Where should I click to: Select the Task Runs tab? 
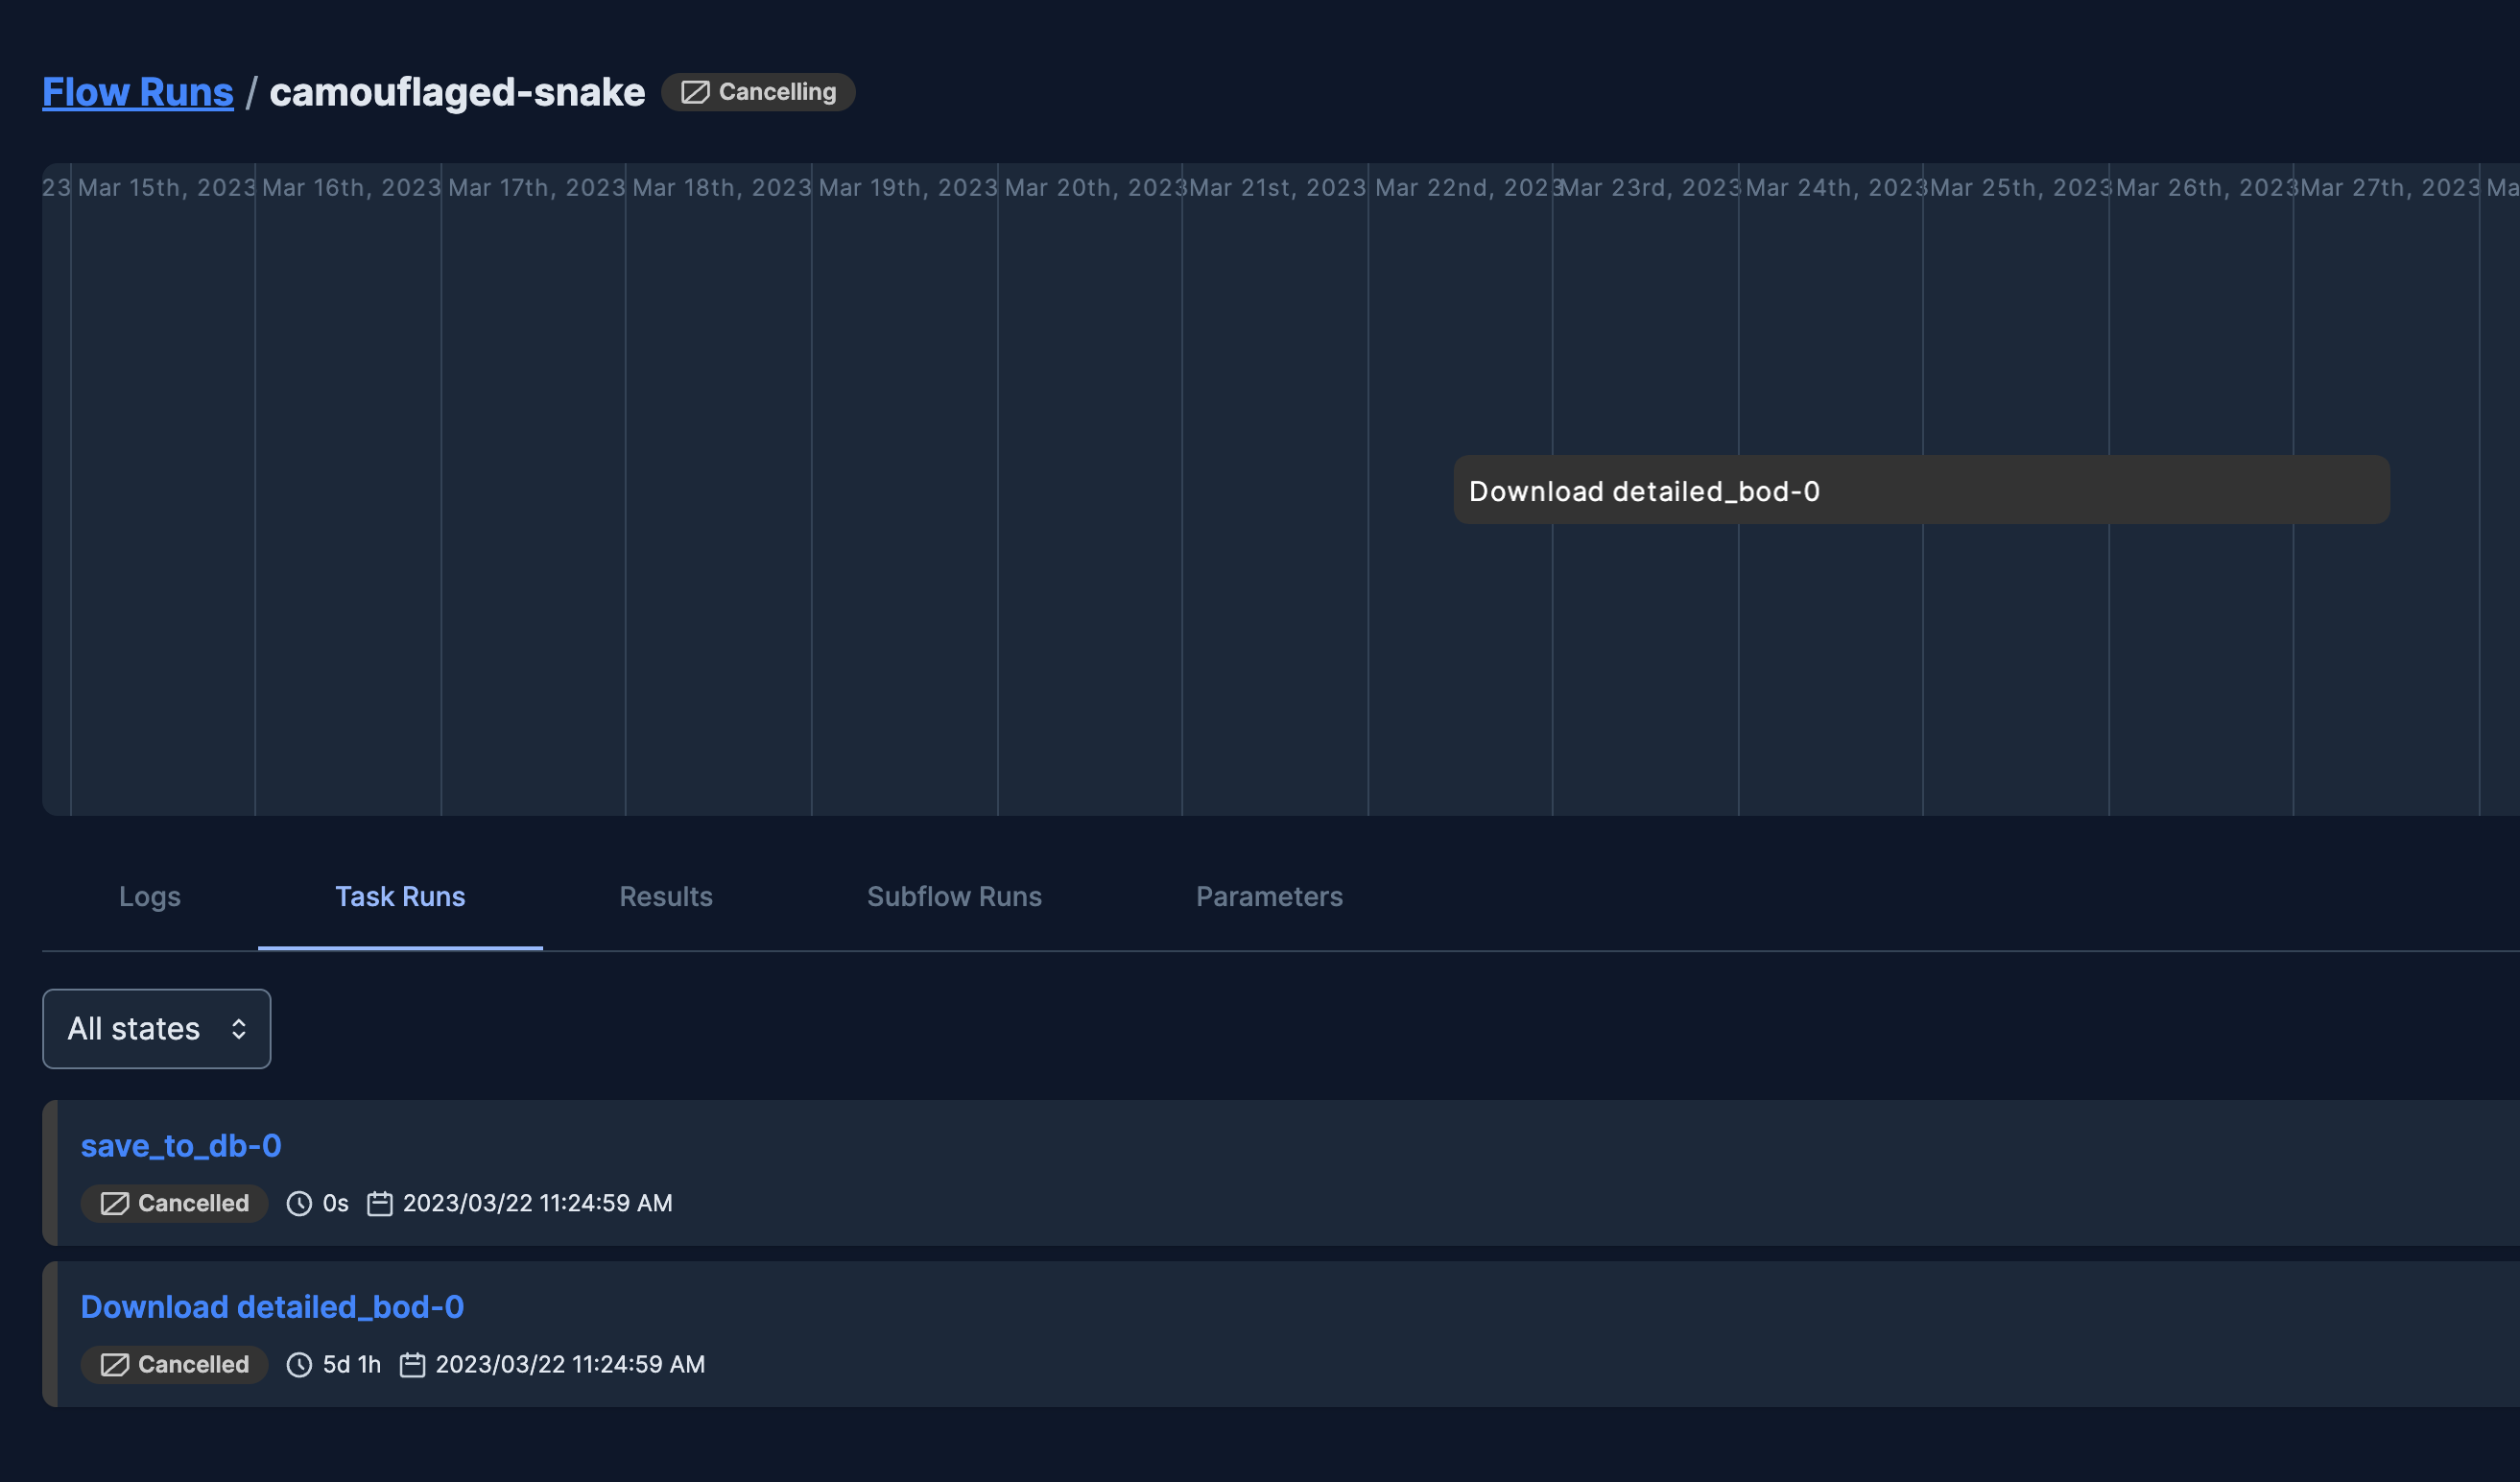400,896
